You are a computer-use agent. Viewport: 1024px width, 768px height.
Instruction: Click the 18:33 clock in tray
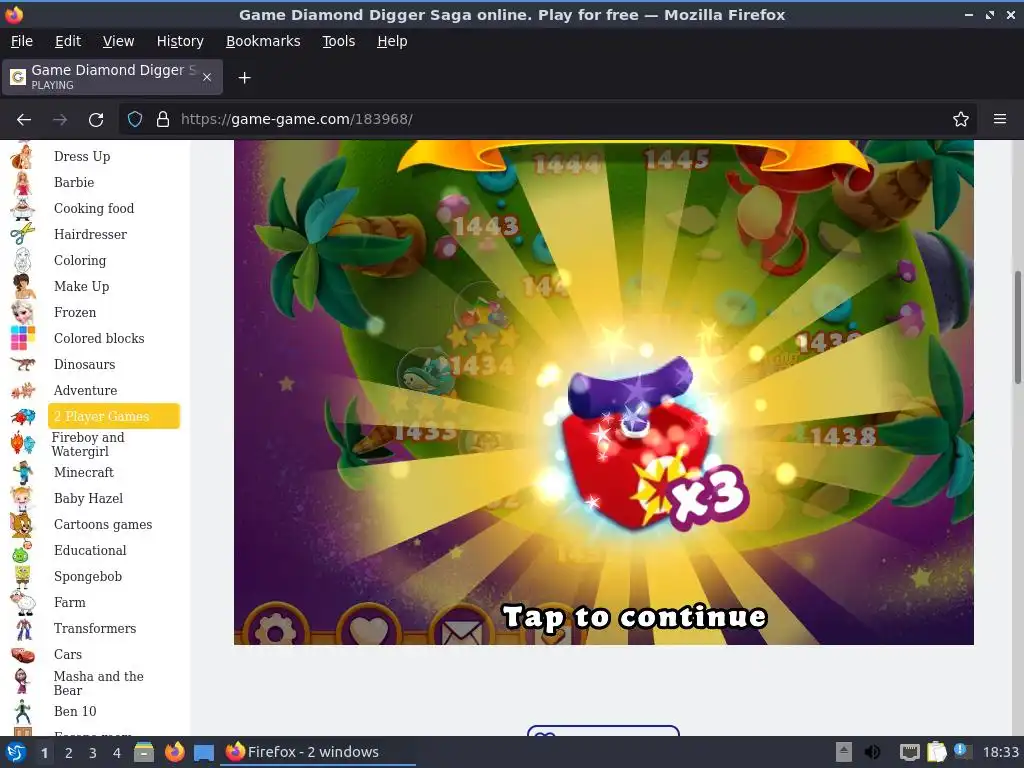point(1000,752)
